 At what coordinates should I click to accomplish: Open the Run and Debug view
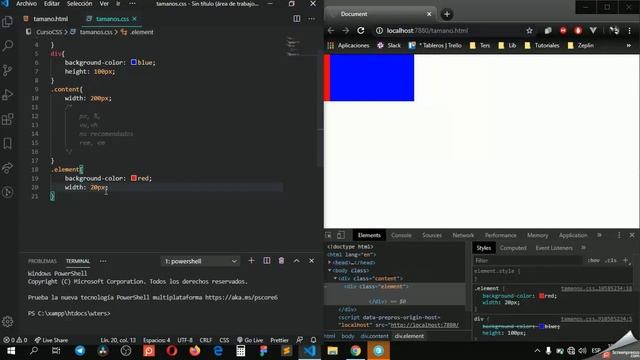(x=7, y=95)
